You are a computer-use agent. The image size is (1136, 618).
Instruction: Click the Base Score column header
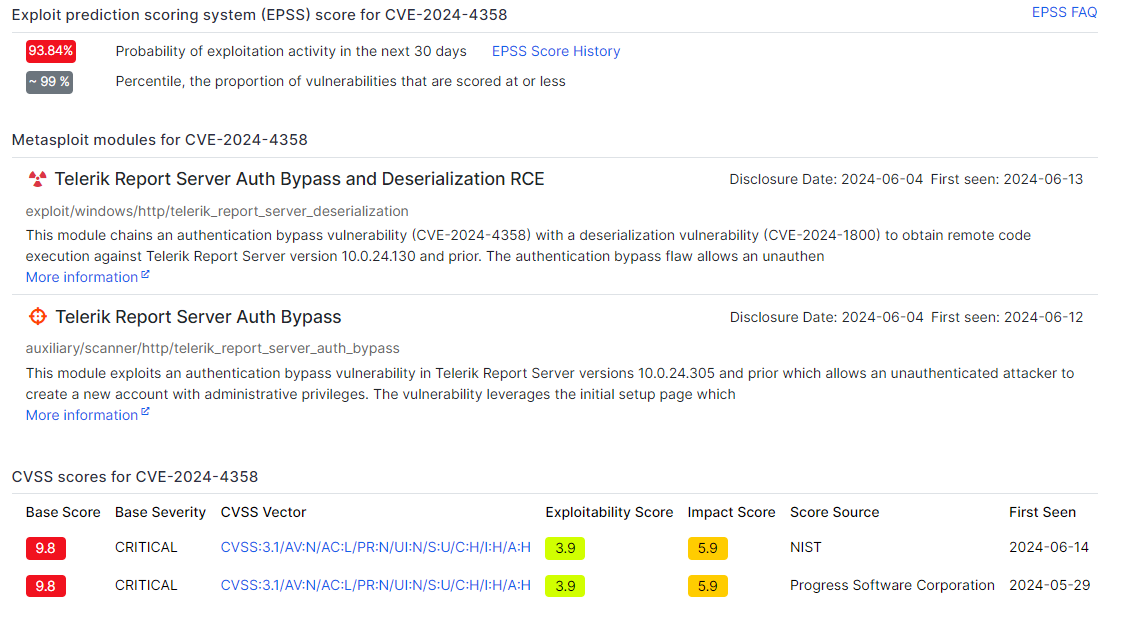[63, 511]
